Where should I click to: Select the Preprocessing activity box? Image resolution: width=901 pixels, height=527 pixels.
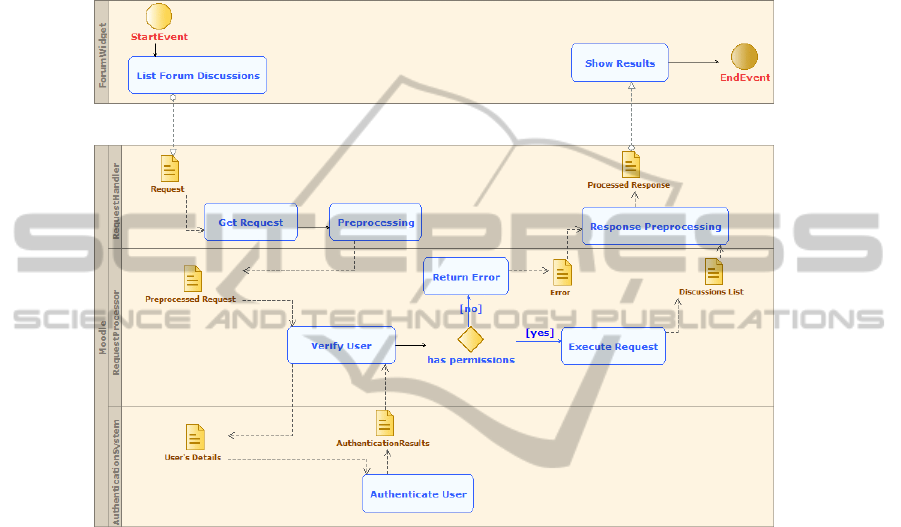coord(376,222)
